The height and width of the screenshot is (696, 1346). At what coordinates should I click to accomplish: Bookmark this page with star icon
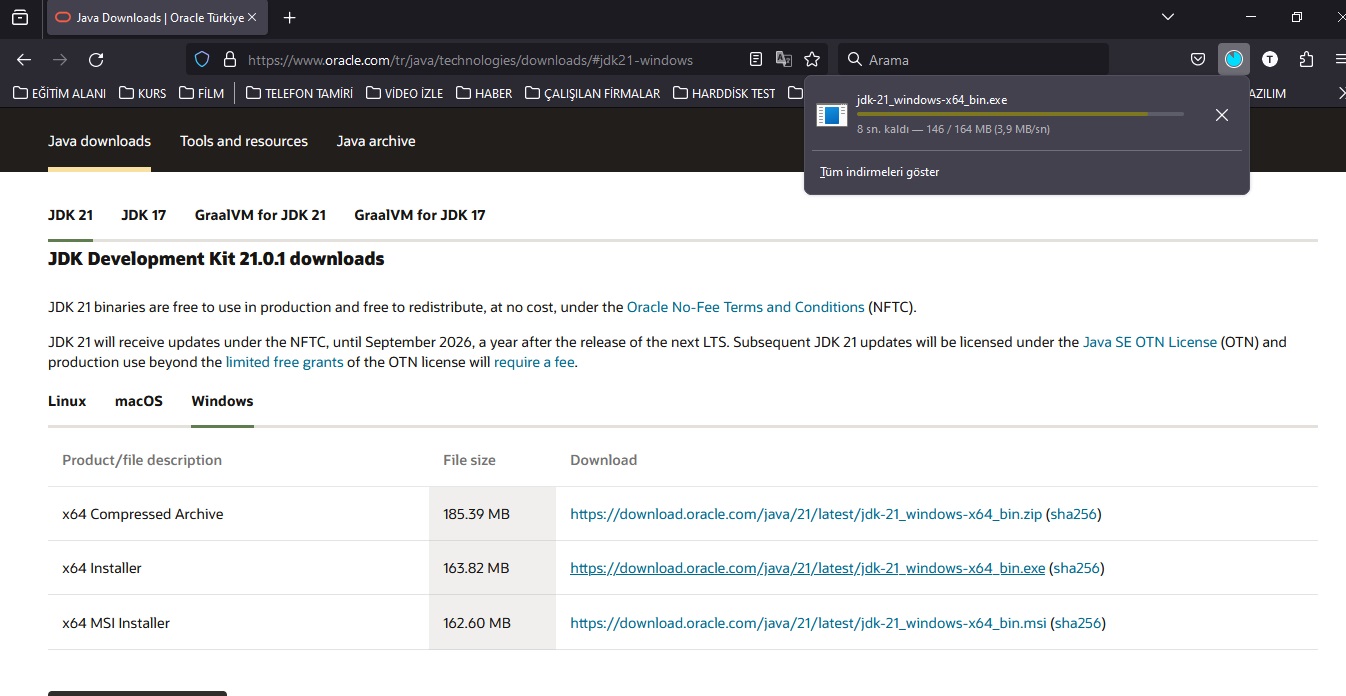(812, 60)
